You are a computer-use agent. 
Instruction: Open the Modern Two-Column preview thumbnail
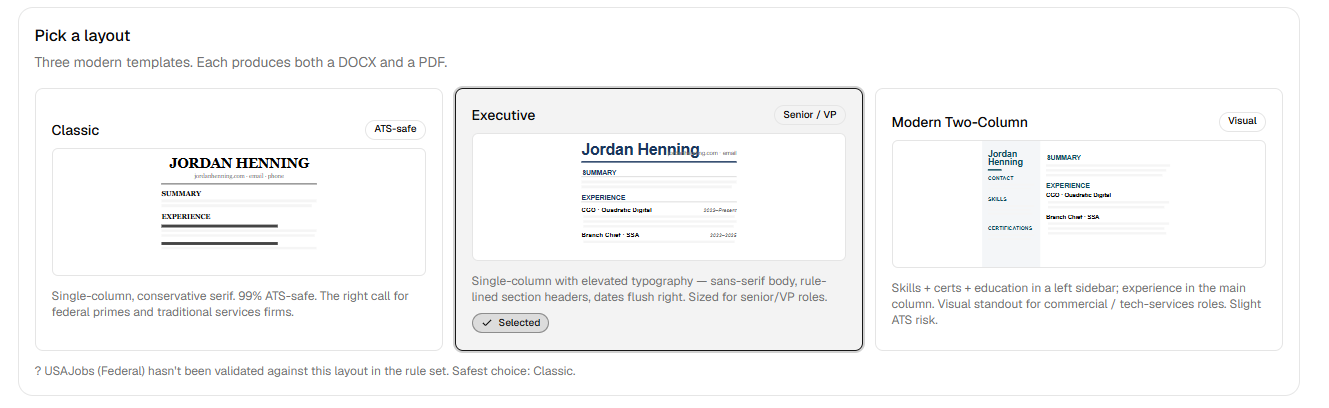point(1079,204)
